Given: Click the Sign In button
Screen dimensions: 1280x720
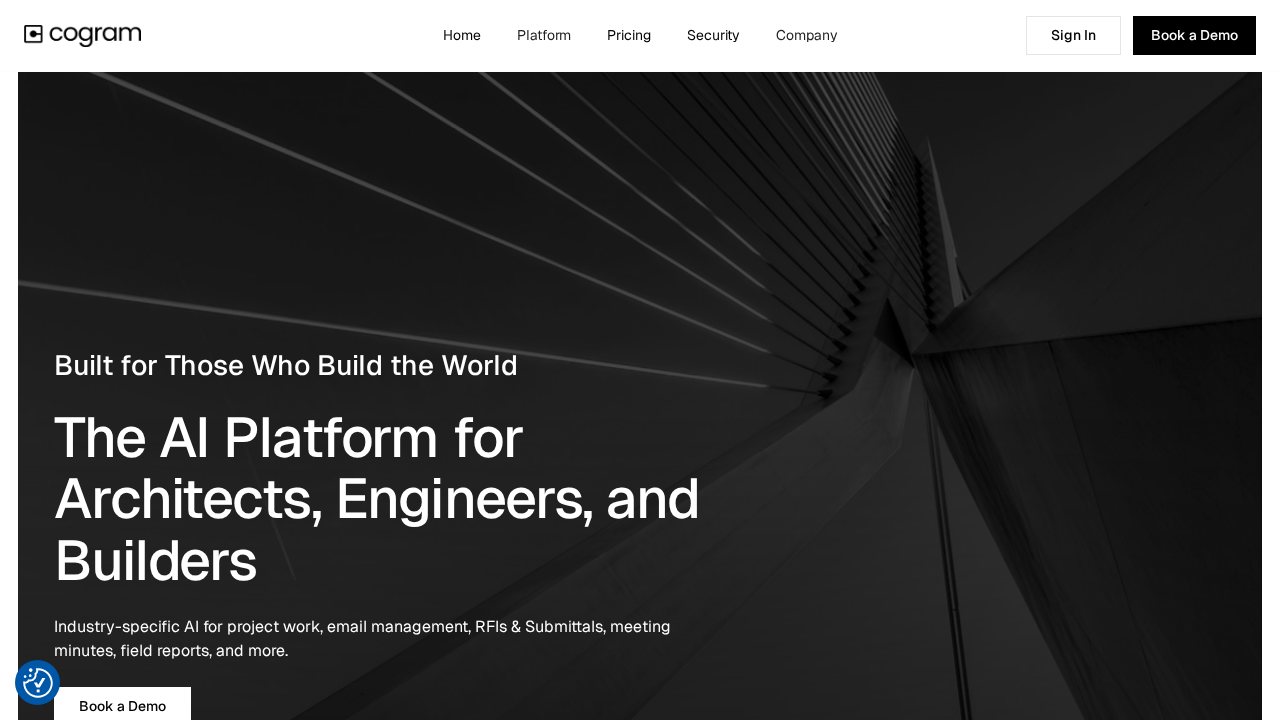Looking at the screenshot, I should point(1073,35).
